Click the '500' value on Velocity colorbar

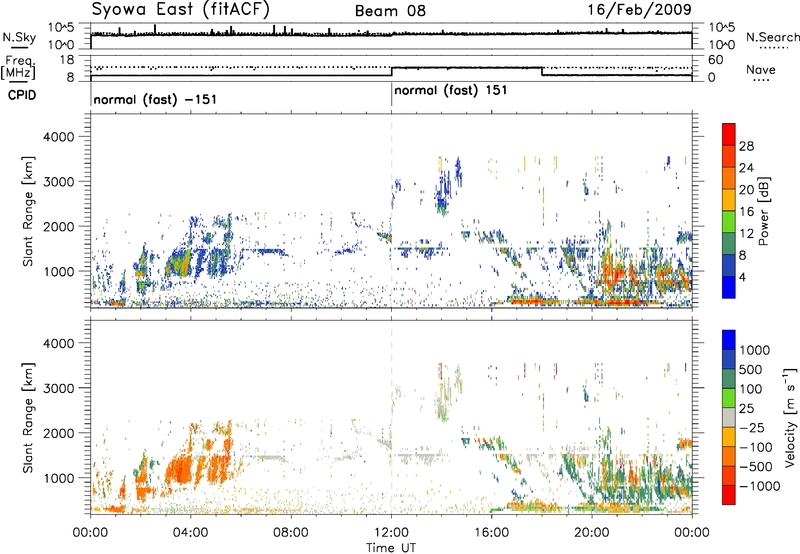[x=751, y=369]
